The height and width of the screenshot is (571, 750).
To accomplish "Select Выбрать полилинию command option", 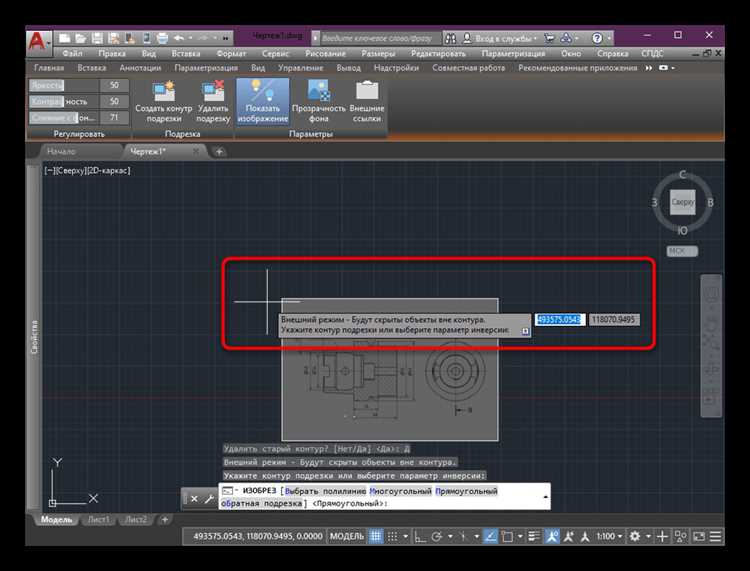I will (325, 491).
